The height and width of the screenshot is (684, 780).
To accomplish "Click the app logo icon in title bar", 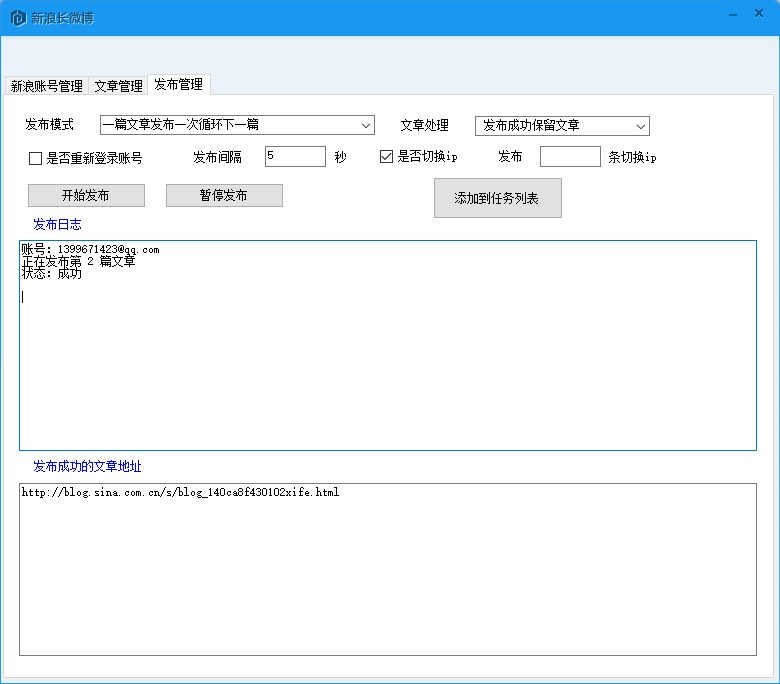I will pyautogui.click(x=18, y=18).
